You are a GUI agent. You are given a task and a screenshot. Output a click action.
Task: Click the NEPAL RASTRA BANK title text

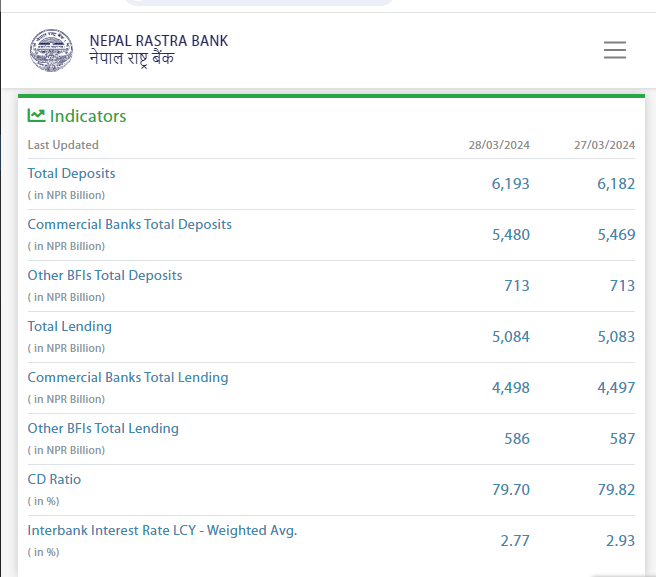[158, 41]
